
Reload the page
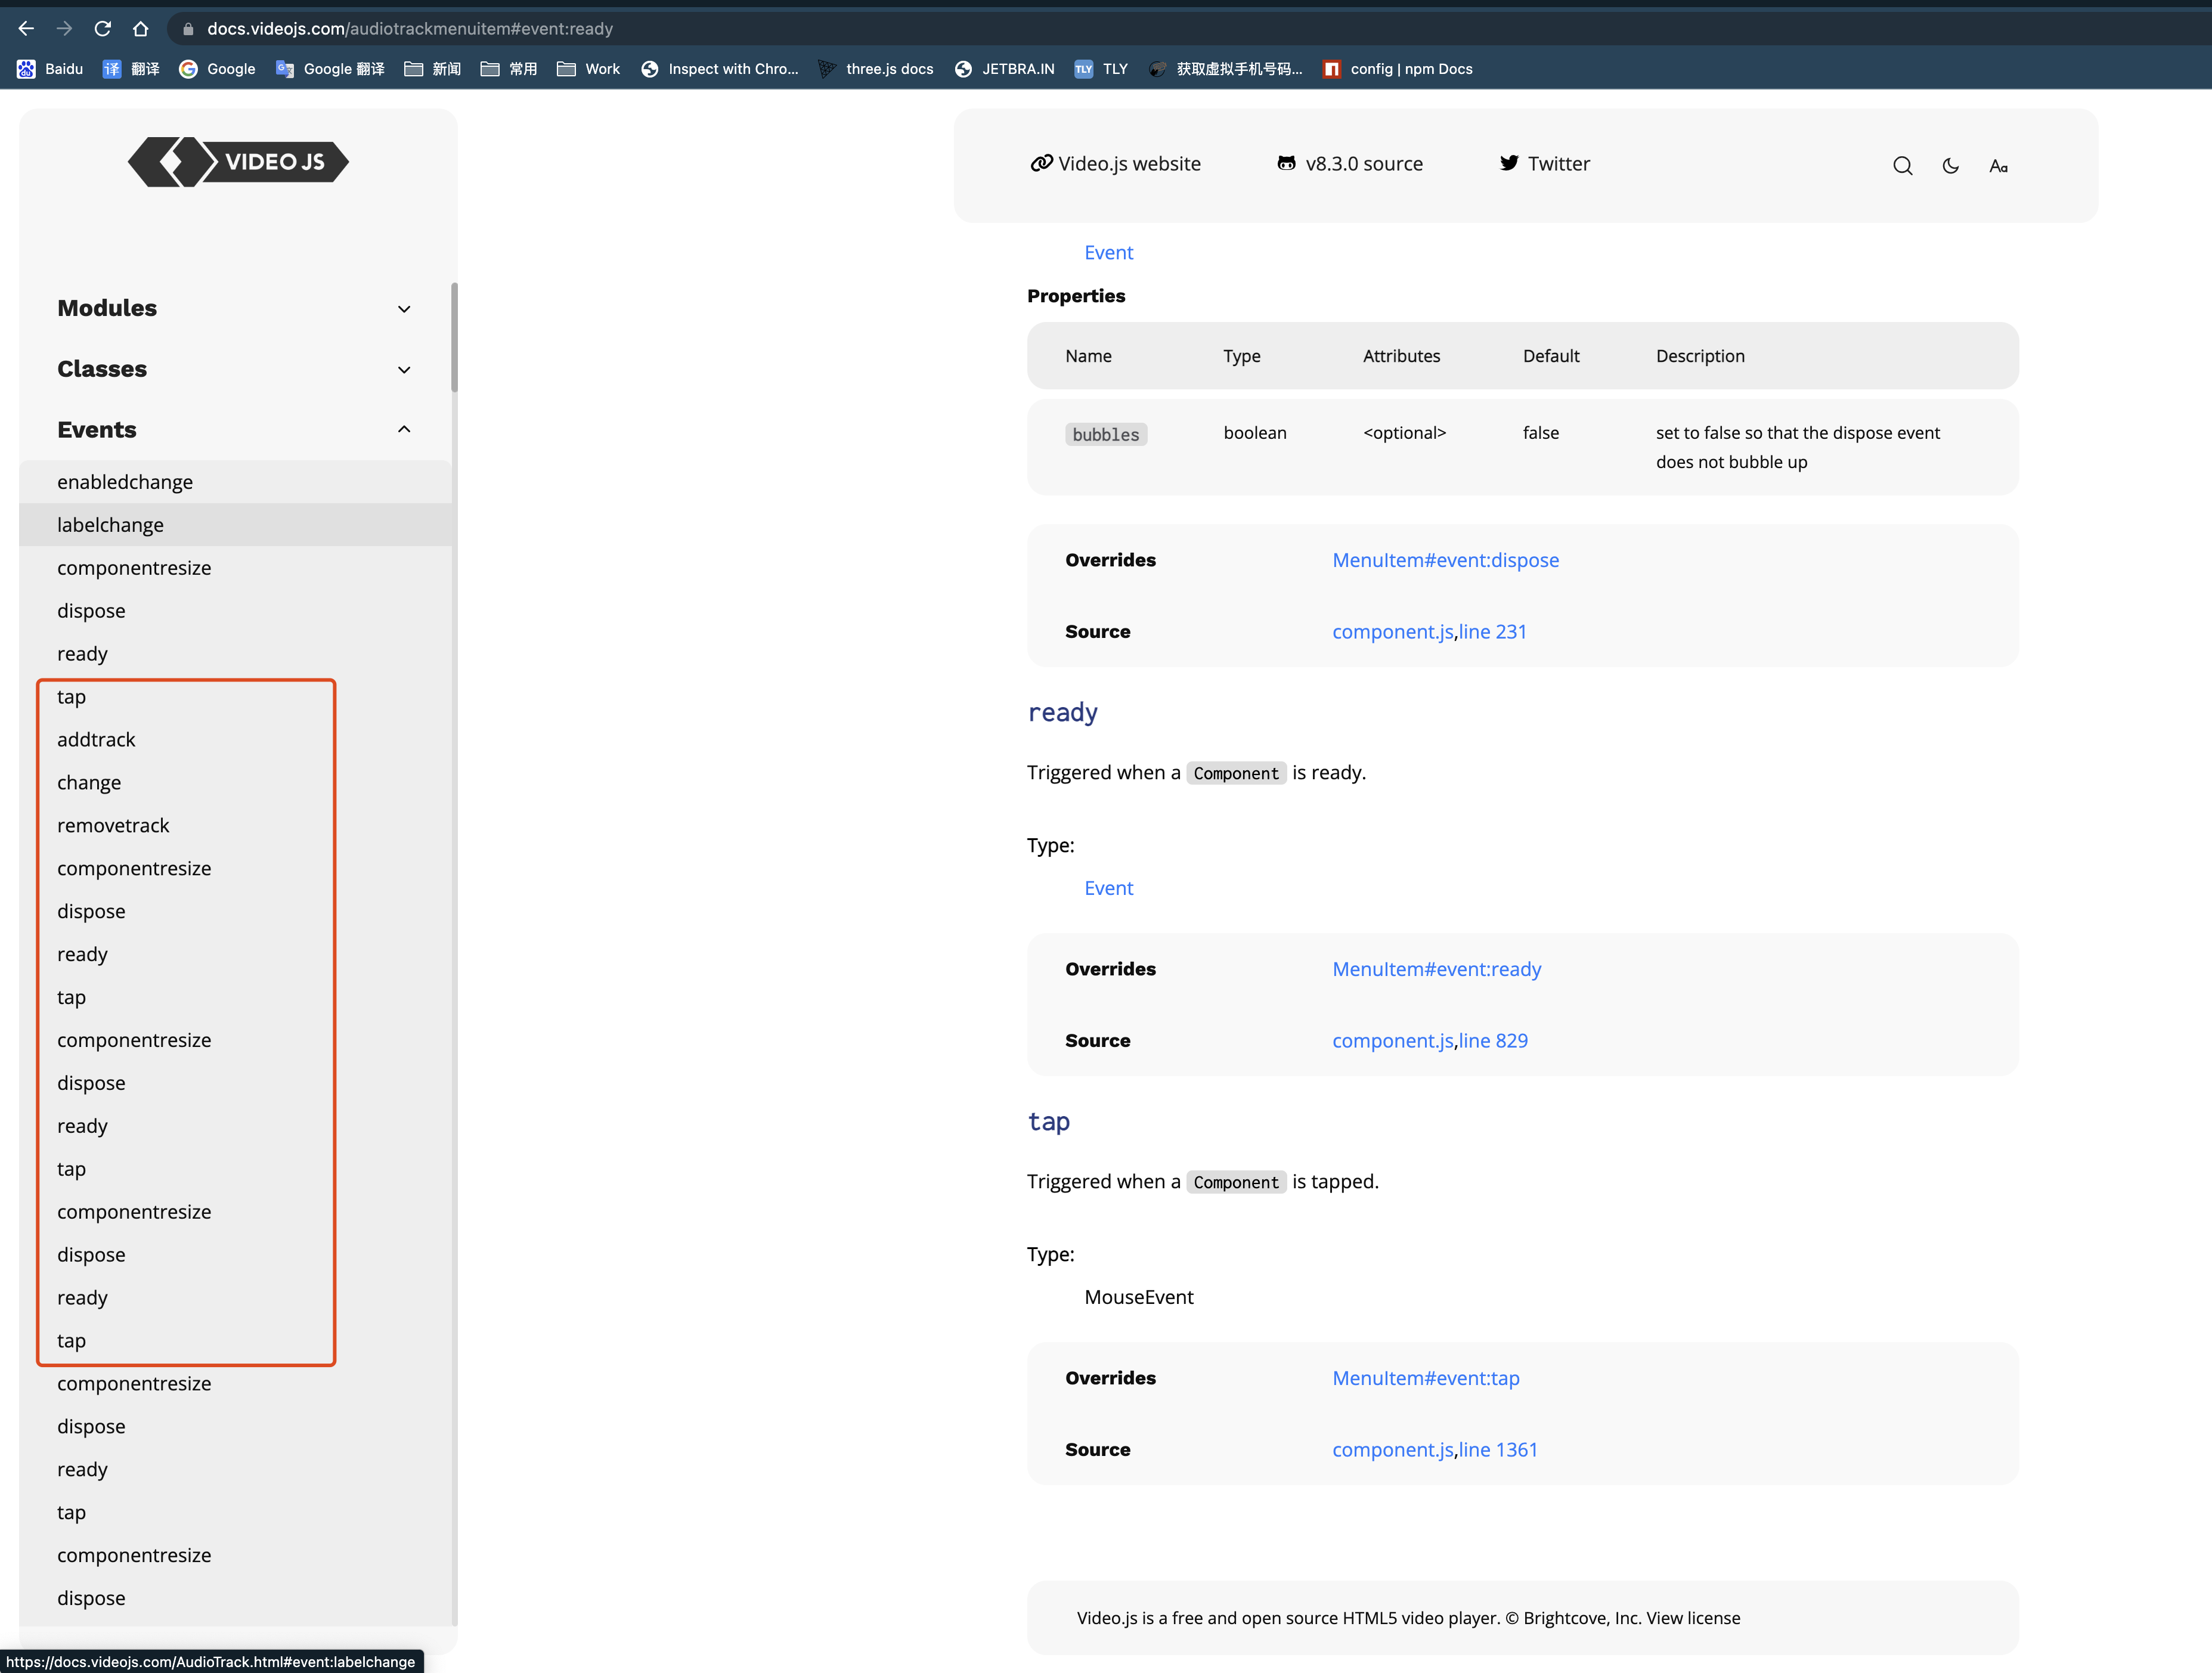tap(102, 28)
